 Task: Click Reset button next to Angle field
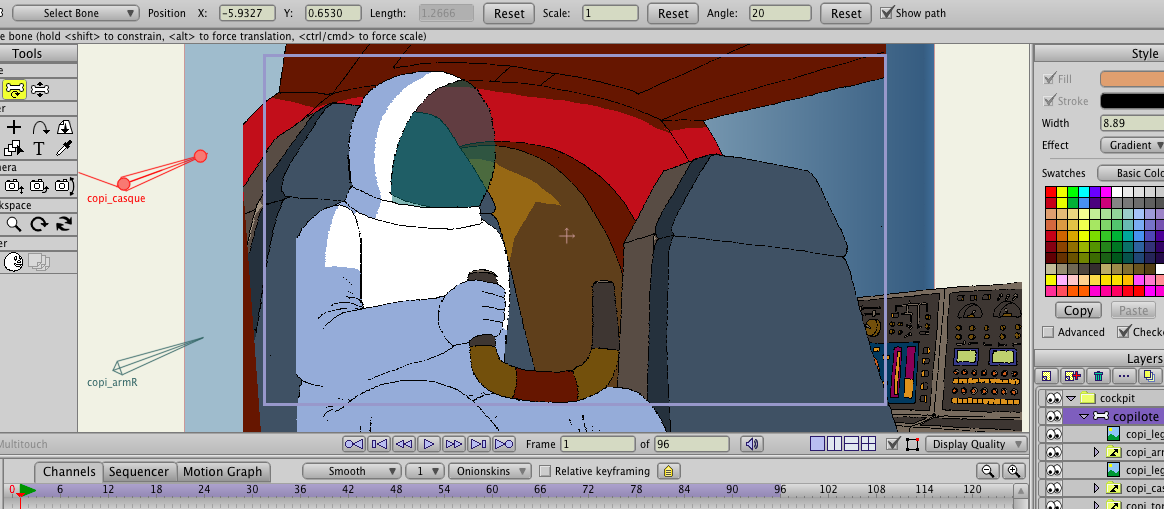pyautogui.click(x=845, y=13)
